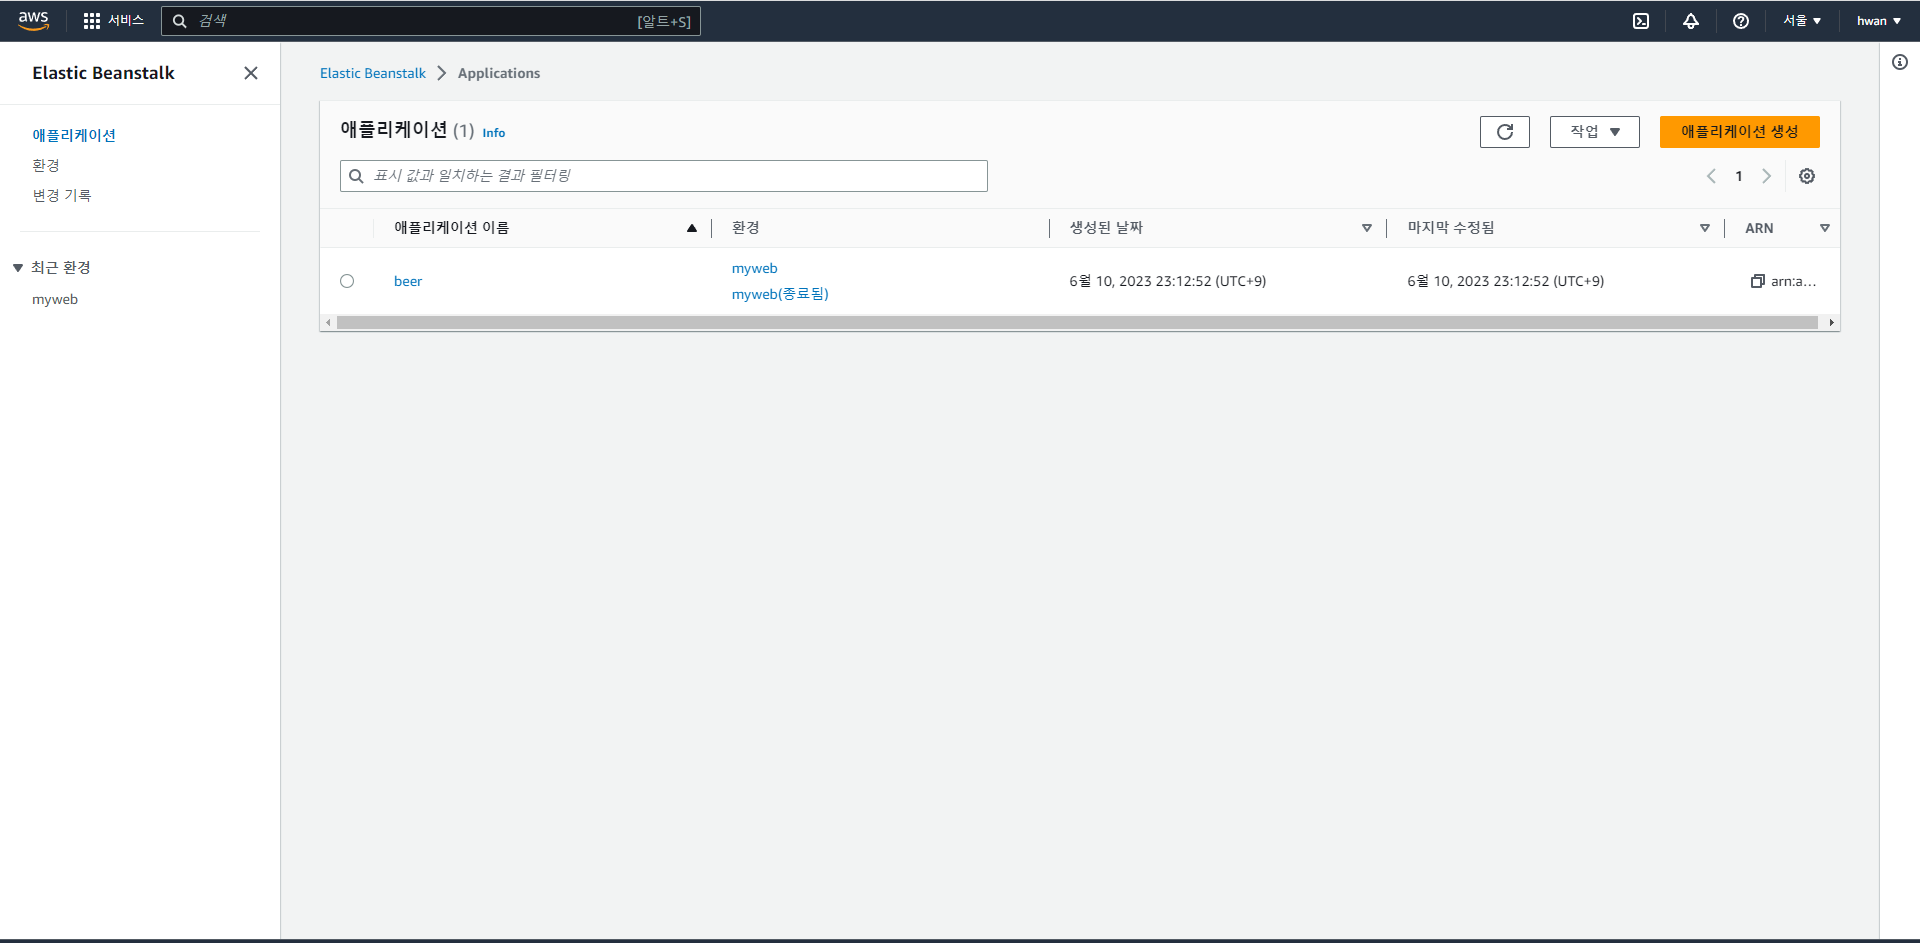Click the Info link beside 애플리케이션
This screenshot has width=1920, height=943.
pos(494,133)
